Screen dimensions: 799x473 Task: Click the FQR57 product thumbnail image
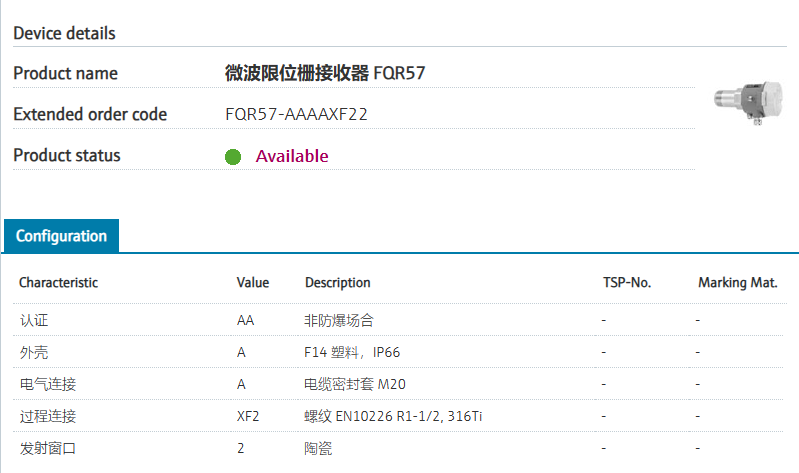coord(743,100)
